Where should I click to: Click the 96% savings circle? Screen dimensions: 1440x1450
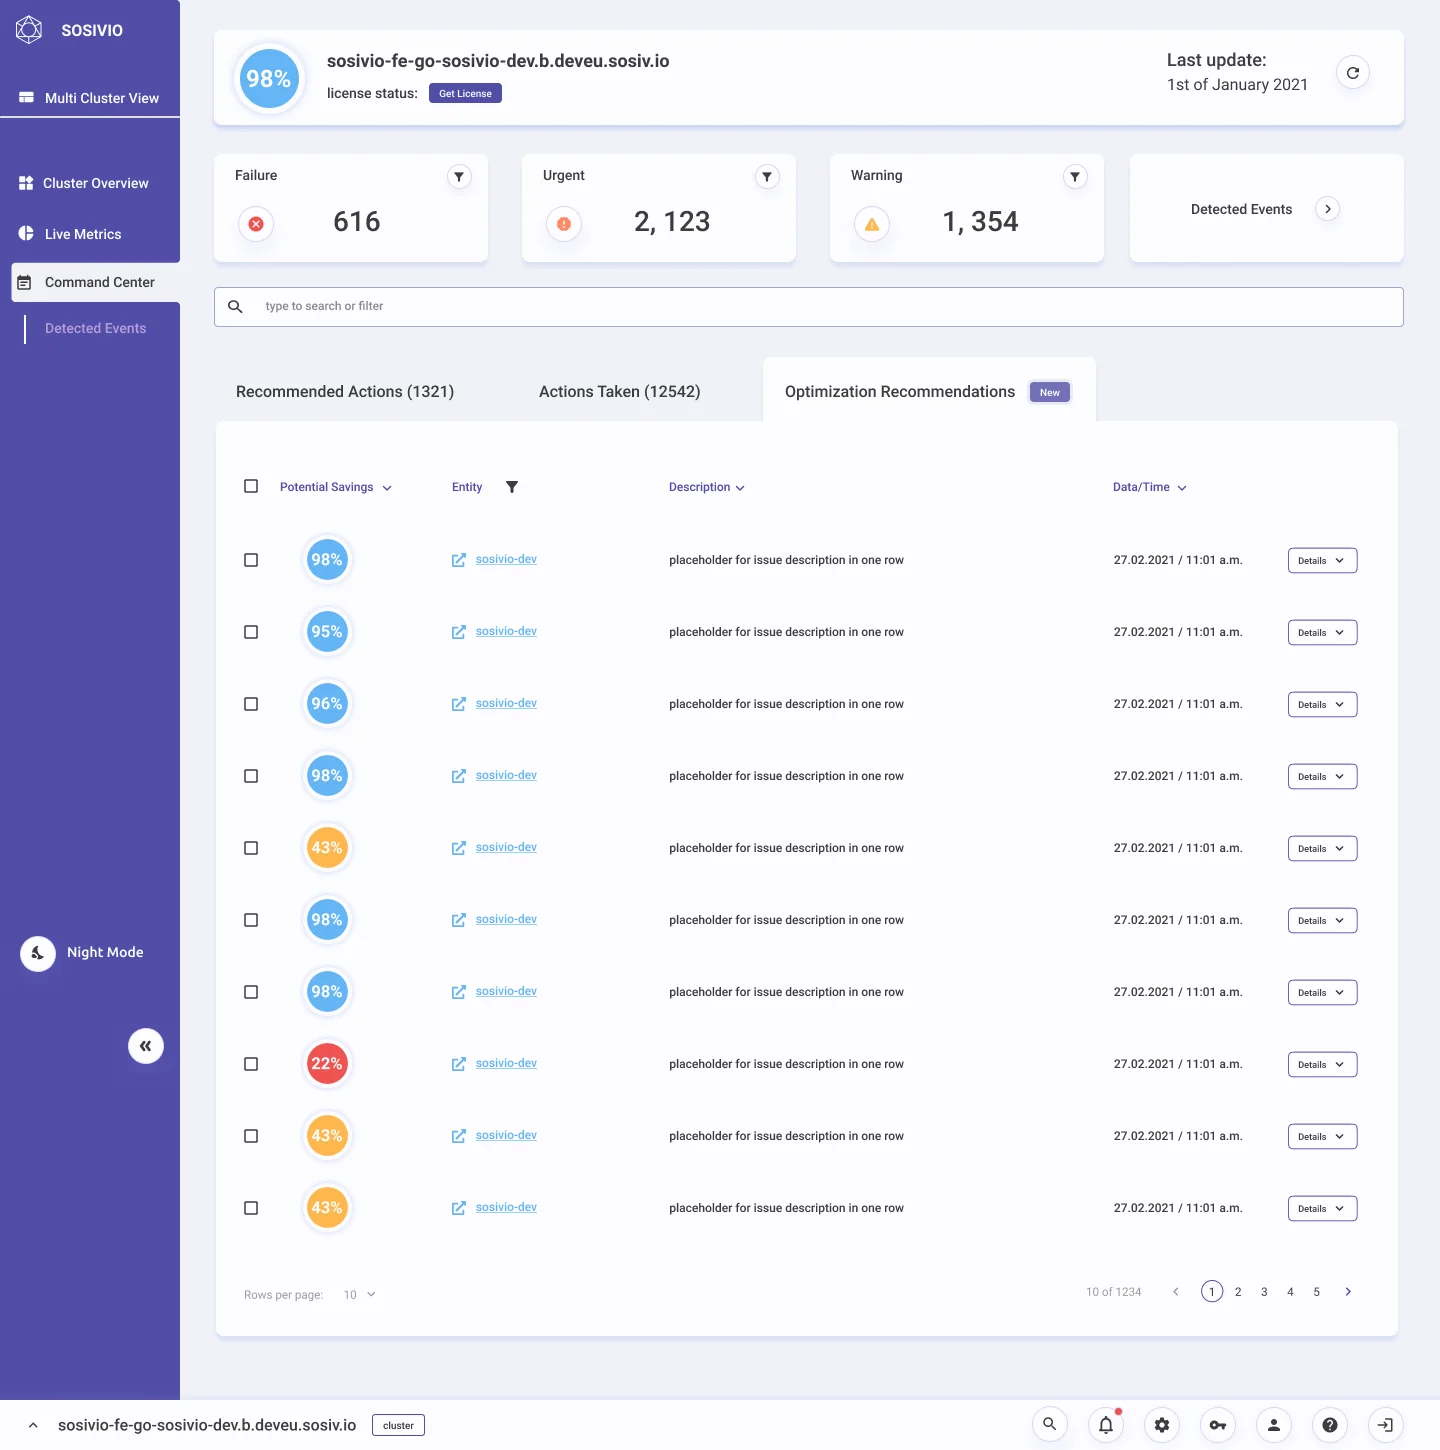[327, 704]
